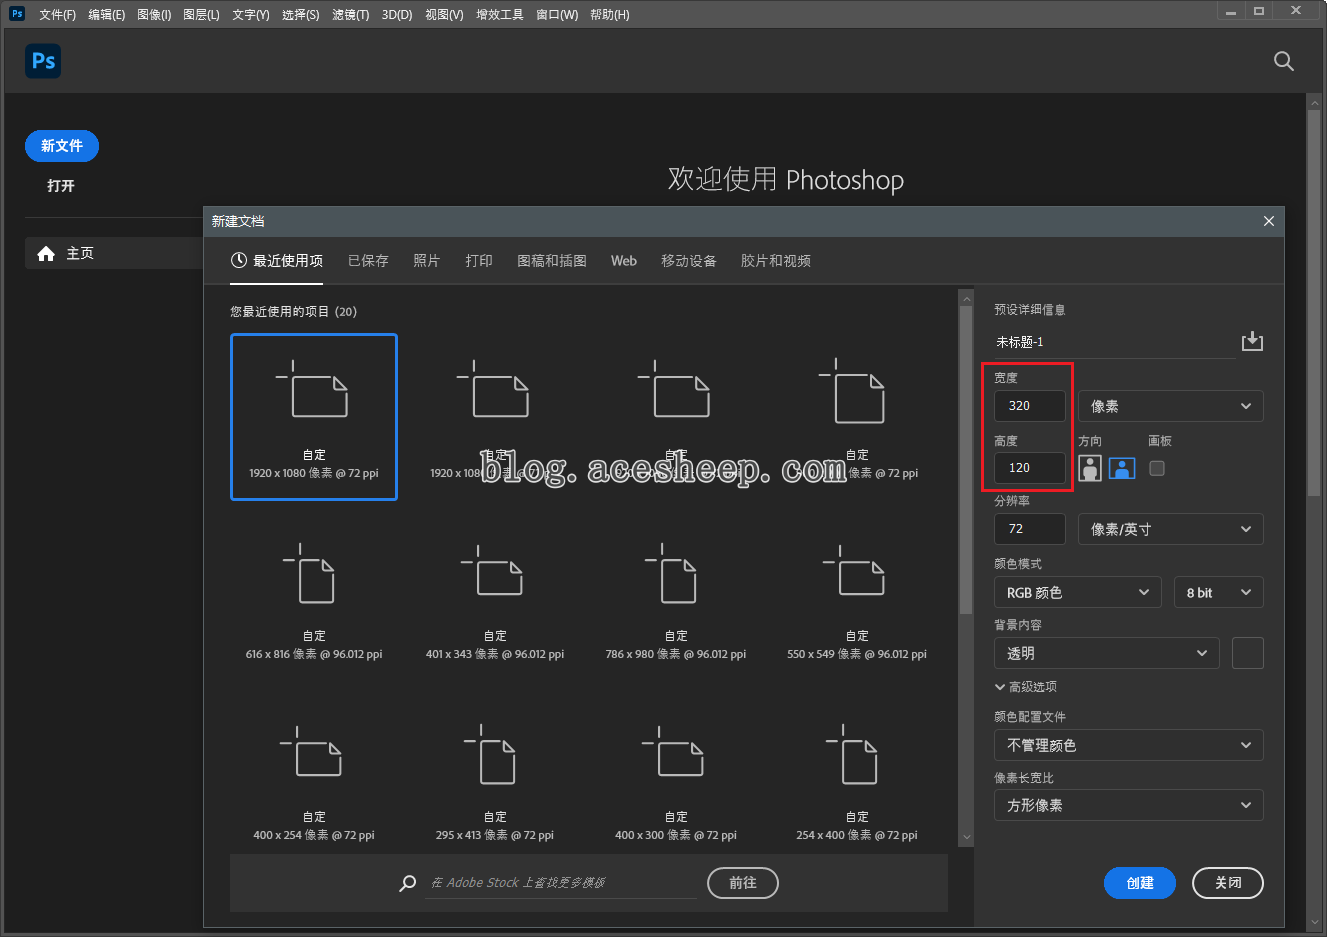1327x937 pixels.
Task: Open the 透明 background contents dropdown
Action: point(1107,653)
